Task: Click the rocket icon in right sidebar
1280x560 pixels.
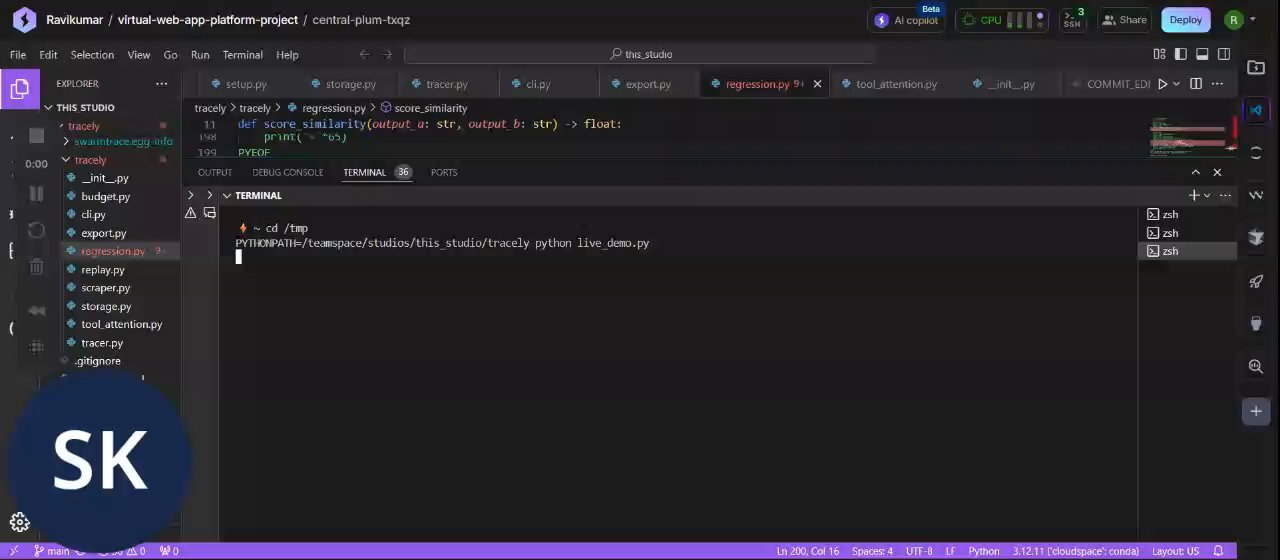Action: pyautogui.click(x=1256, y=281)
